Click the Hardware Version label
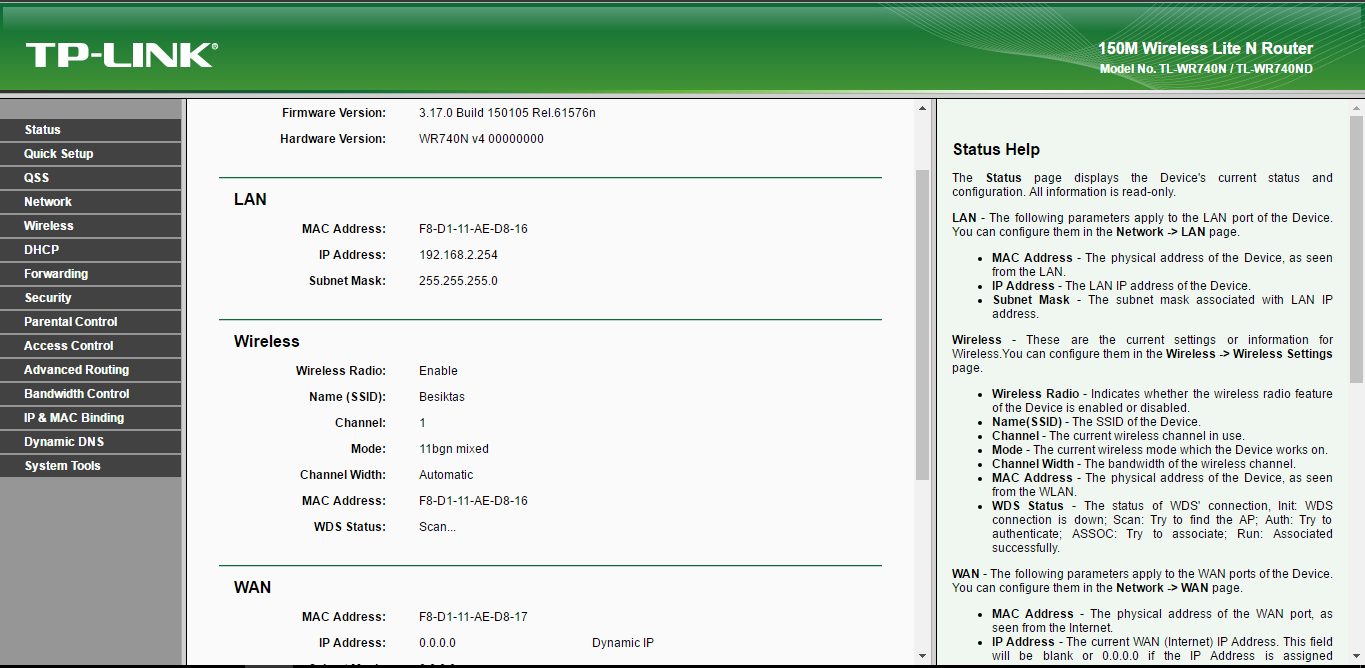Viewport: 1365px width, 668px height. point(333,139)
